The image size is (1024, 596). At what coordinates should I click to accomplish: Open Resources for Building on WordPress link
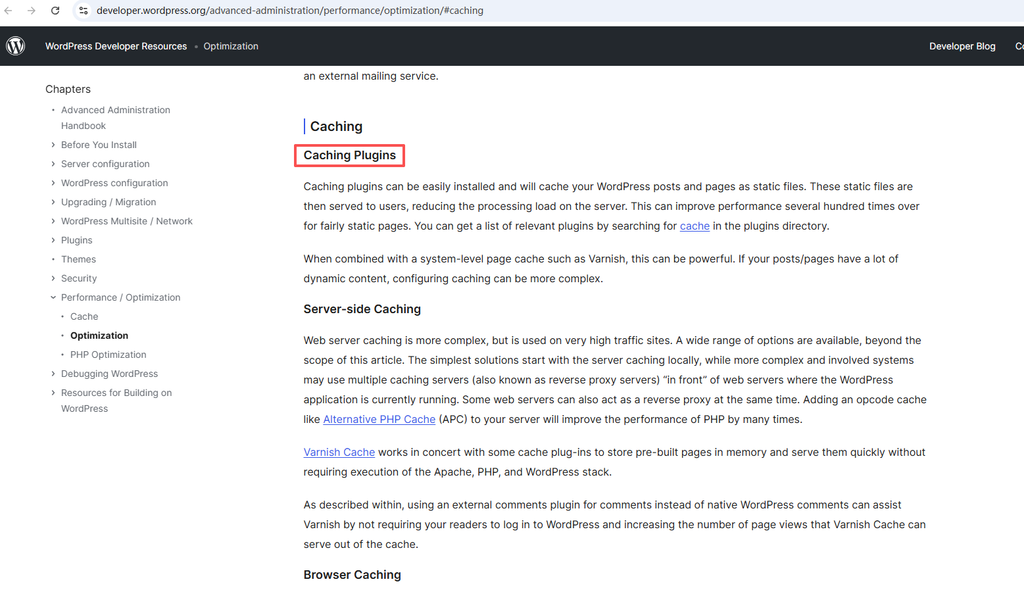tap(116, 400)
